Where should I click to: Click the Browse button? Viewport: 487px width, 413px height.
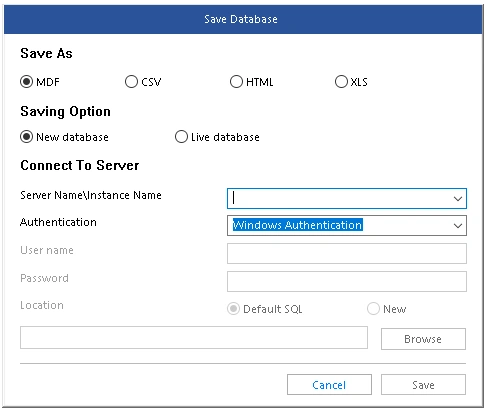coord(423,339)
